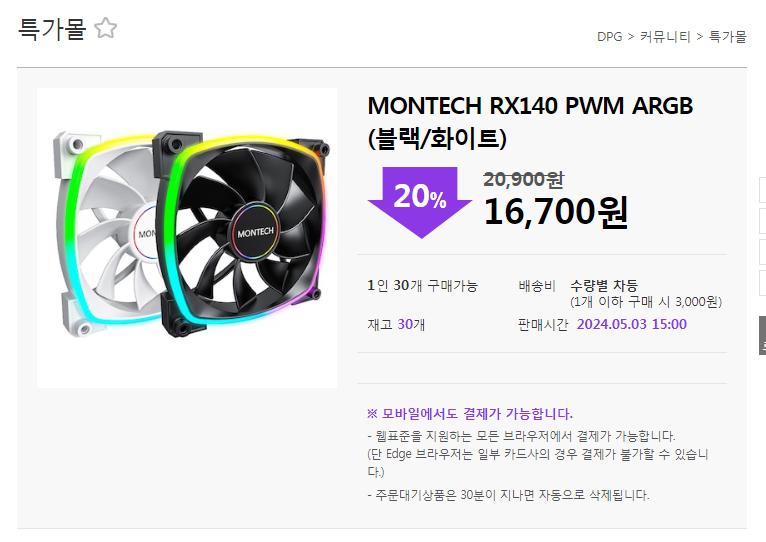Click the topmost white box on right edge
Screen dimensions: 766x542
pos(762,190)
